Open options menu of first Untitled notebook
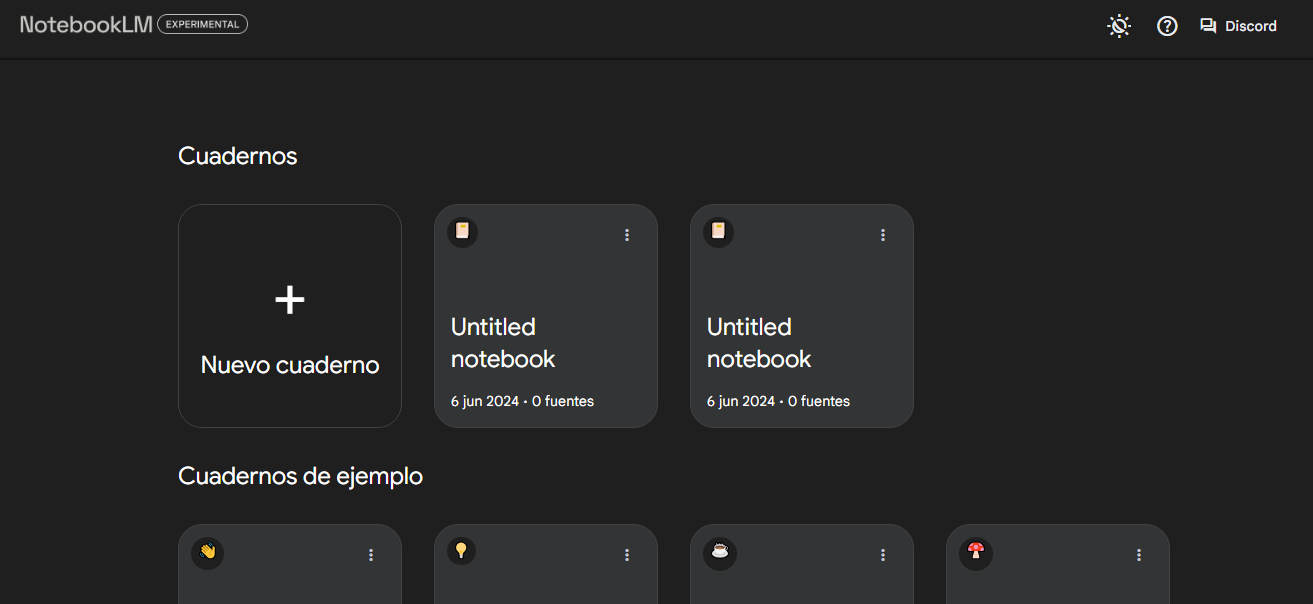 (x=627, y=235)
